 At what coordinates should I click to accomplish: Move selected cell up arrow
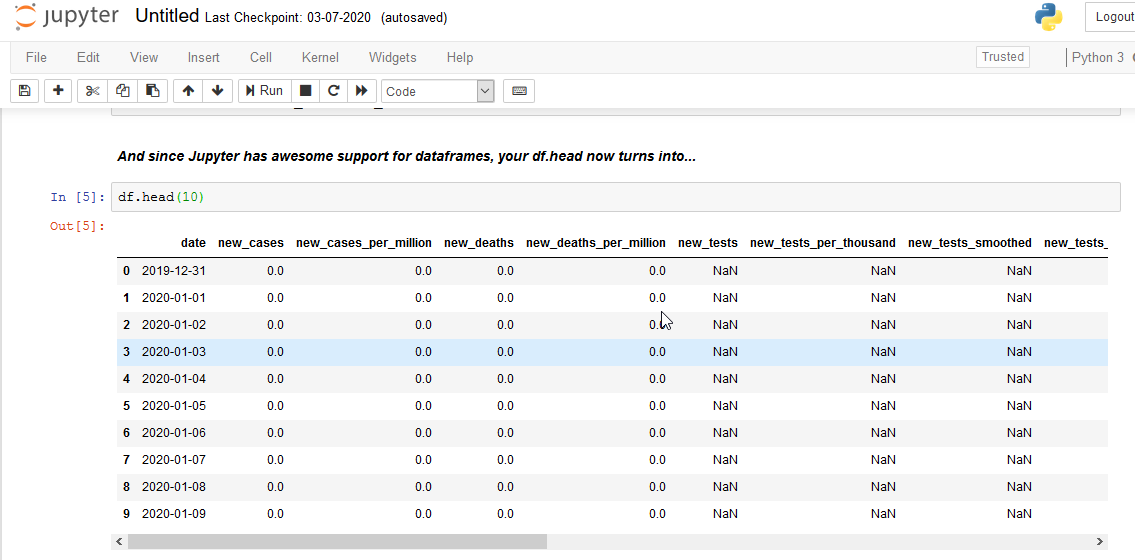click(188, 91)
